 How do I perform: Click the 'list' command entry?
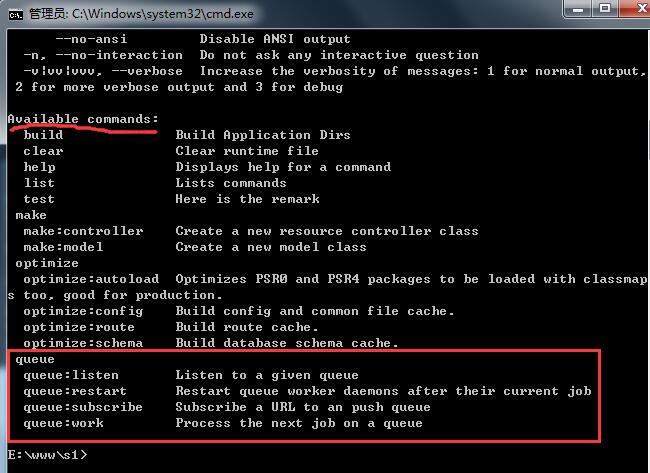coord(39,183)
